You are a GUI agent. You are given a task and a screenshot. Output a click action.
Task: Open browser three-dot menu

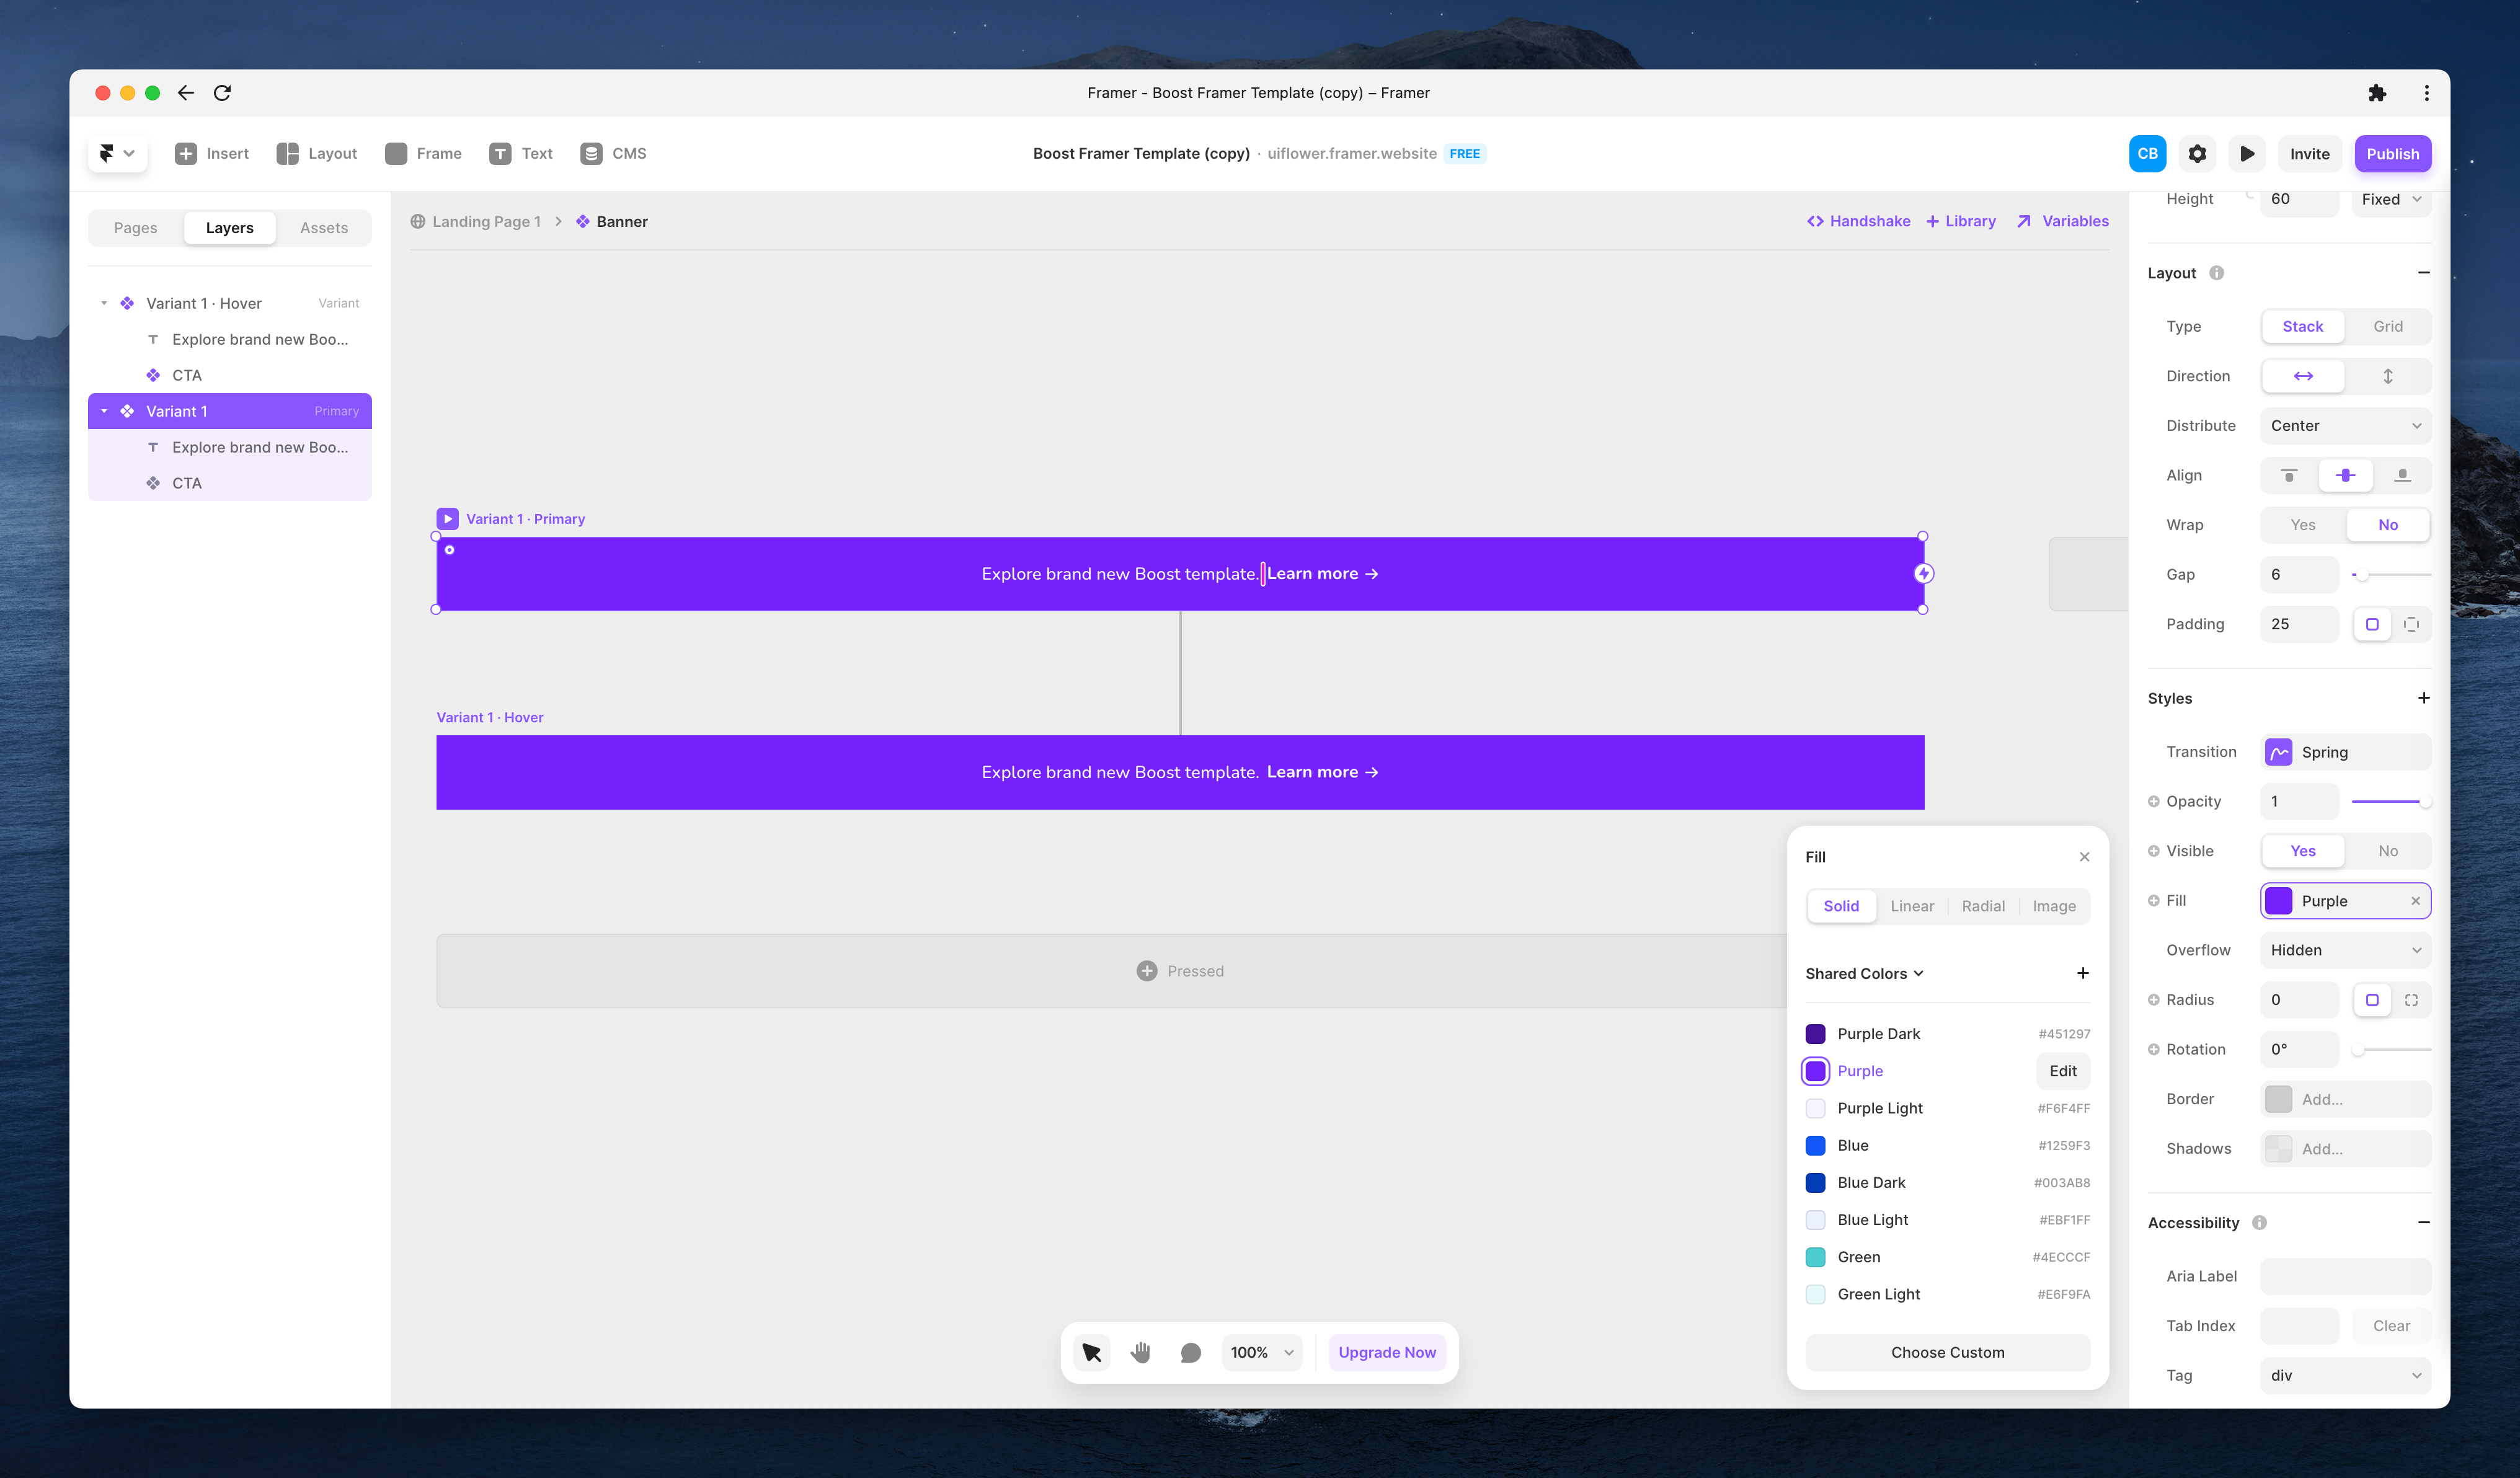tap(2426, 93)
